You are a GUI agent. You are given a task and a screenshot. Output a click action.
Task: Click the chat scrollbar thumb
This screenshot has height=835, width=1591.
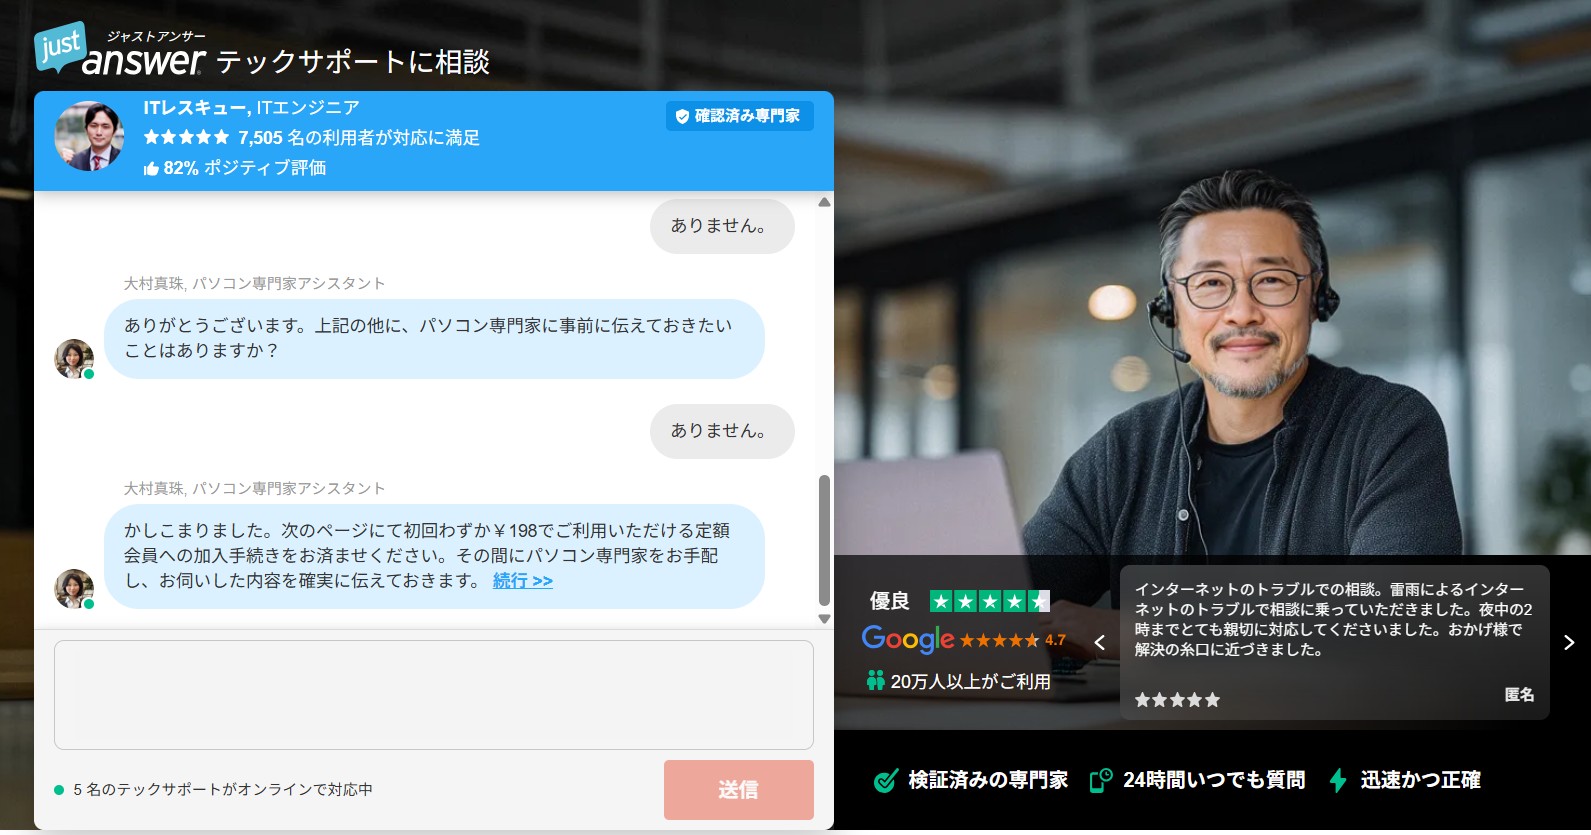click(x=824, y=540)
